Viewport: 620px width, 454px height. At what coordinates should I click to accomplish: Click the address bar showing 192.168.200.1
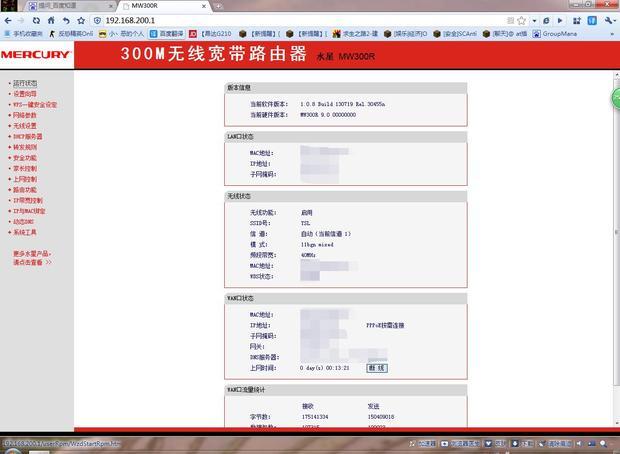coord(300,20)
